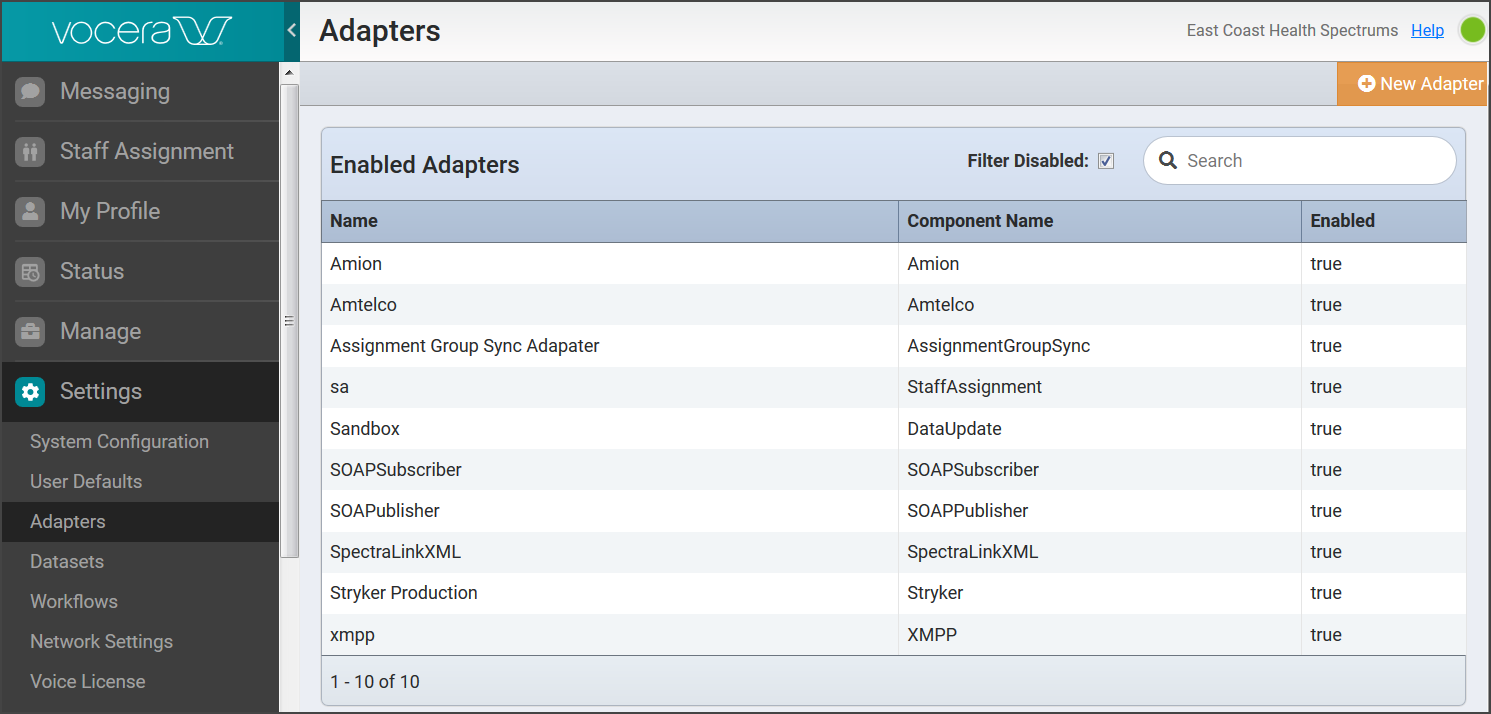This screenshot has width=1491, height=714.
Task: Open the Help link
Action: coord(1427,31)
